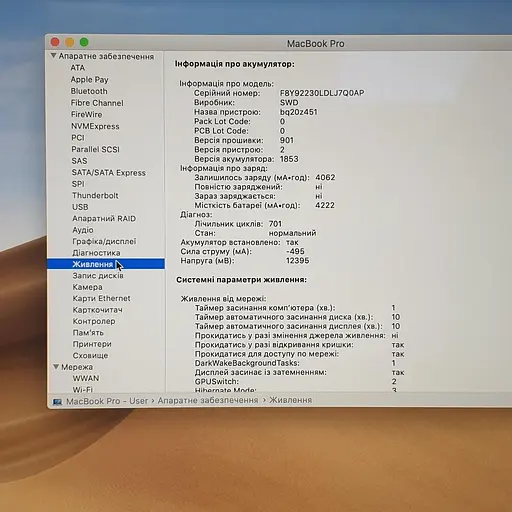Screen dimensions: 512x512
Task: Click Живлення in the bottom path bar
Action: (290, 400)
